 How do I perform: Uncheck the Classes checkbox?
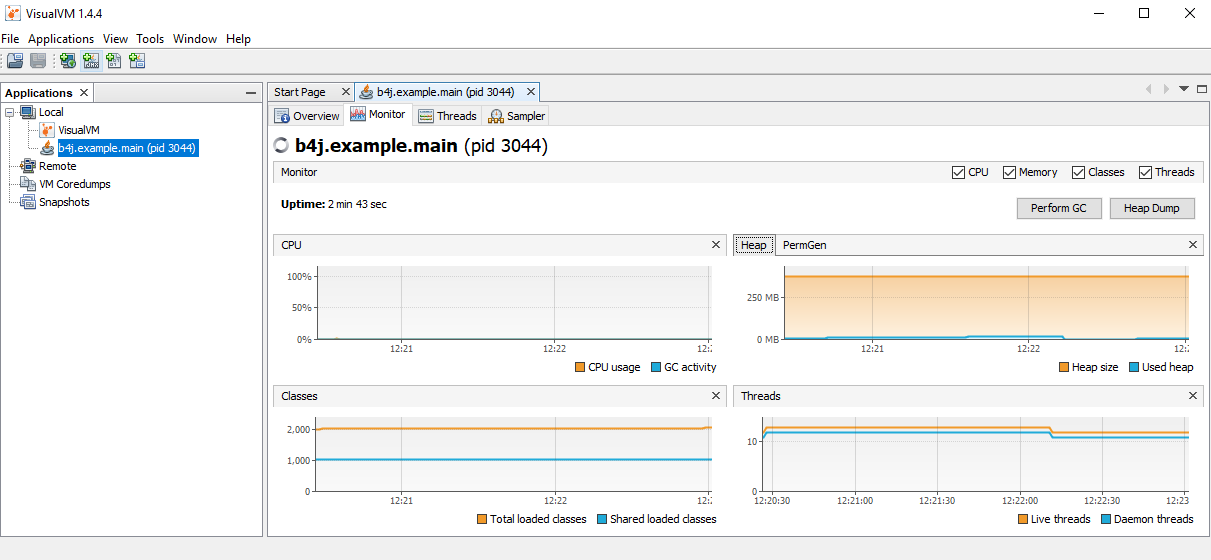click(x=1078, y=172)
